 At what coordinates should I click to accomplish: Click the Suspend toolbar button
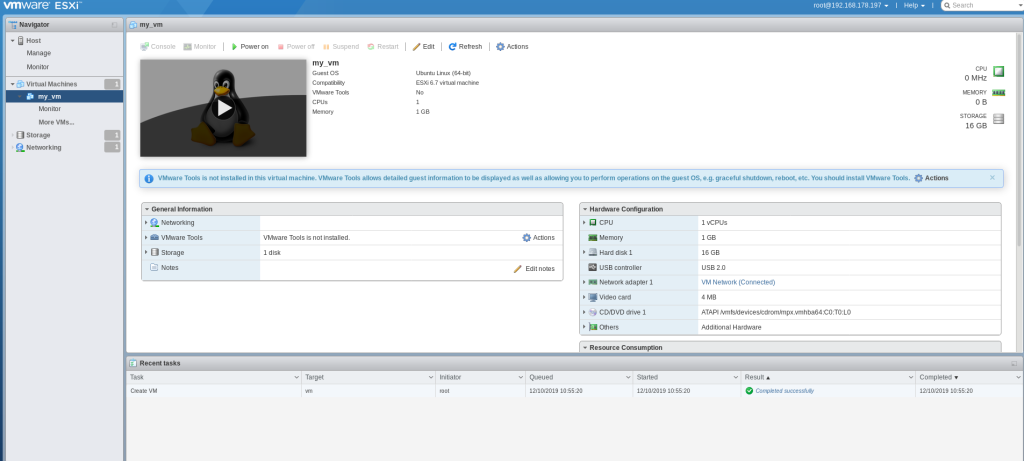click(341, 47)
